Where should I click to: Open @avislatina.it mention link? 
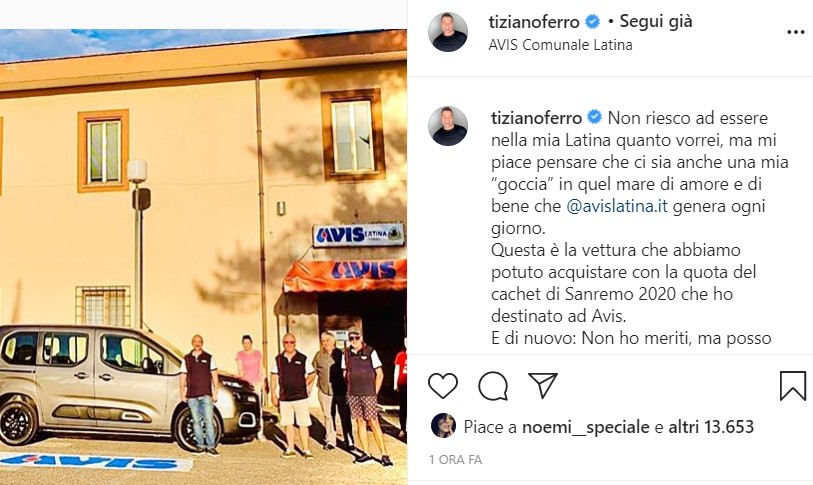[617, 206]
